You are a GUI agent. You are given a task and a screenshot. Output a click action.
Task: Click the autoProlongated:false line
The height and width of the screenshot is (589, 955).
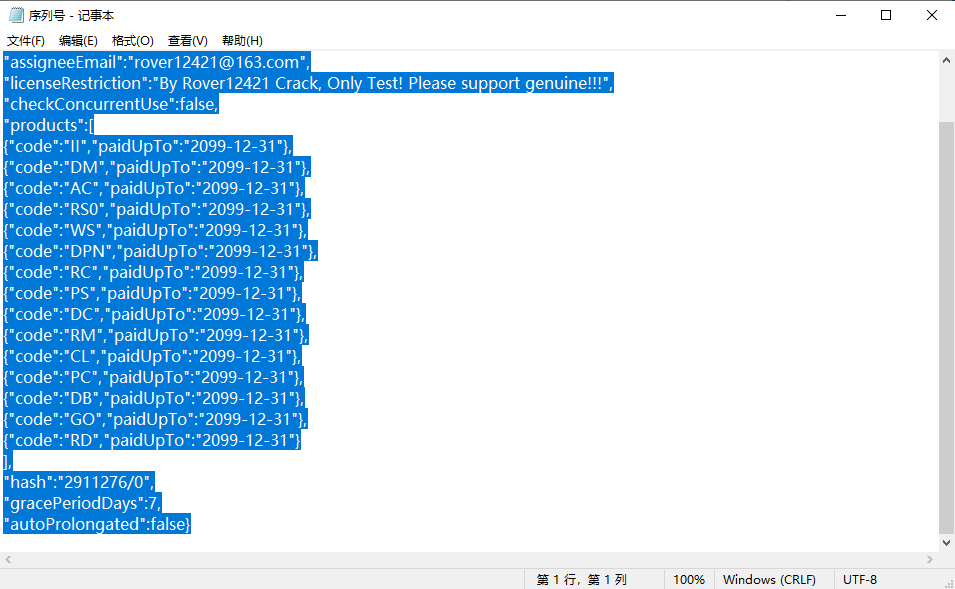click(x=97, y=524)
